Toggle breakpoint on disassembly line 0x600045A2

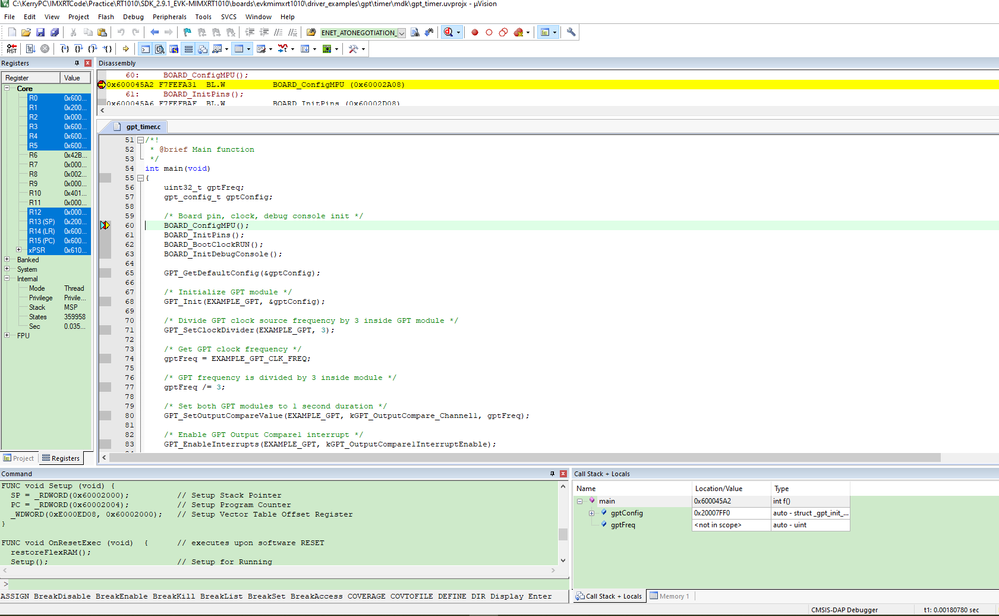point(102,85)
